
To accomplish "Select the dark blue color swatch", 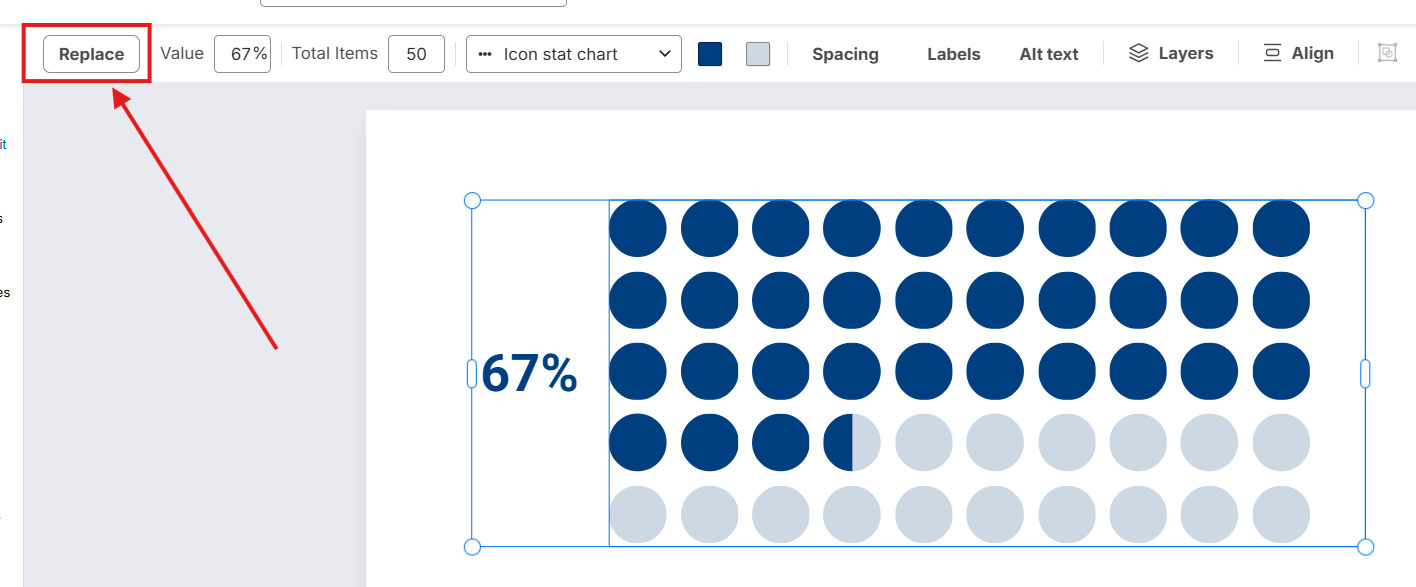I will (710, 54).
